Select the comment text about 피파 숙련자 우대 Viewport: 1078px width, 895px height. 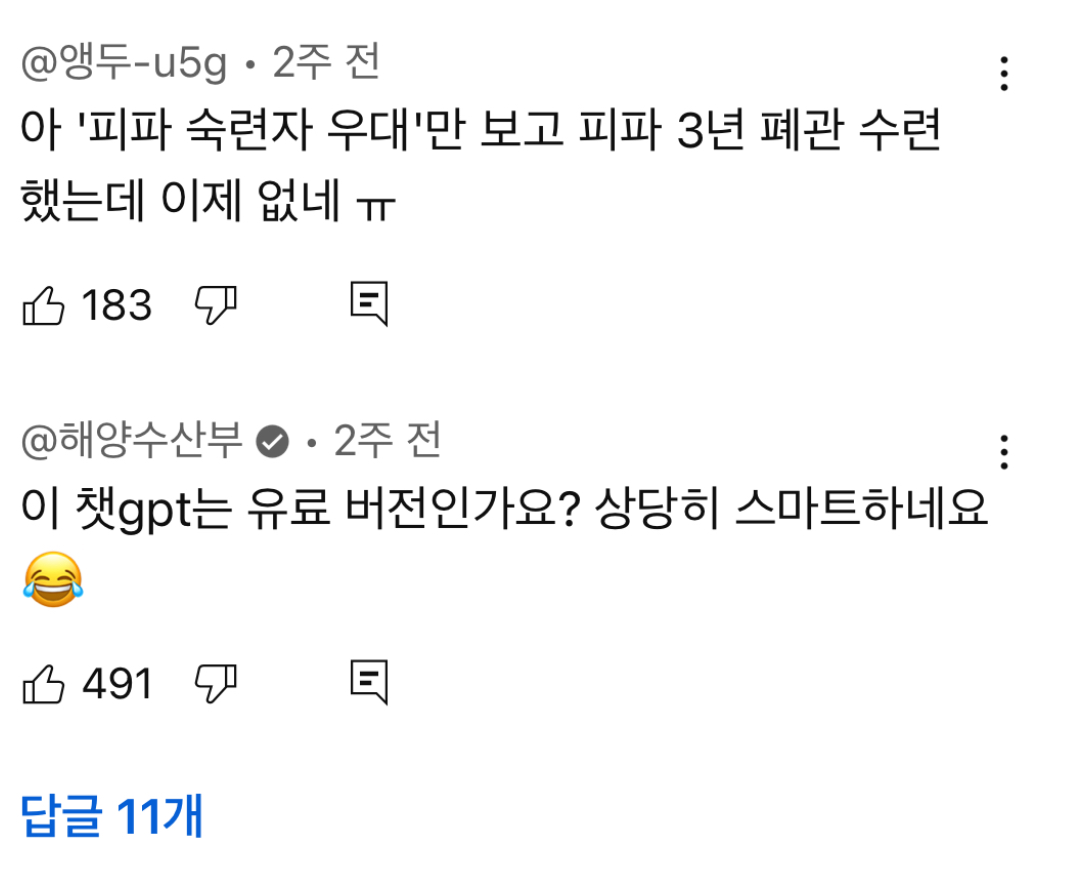point(480,165)
